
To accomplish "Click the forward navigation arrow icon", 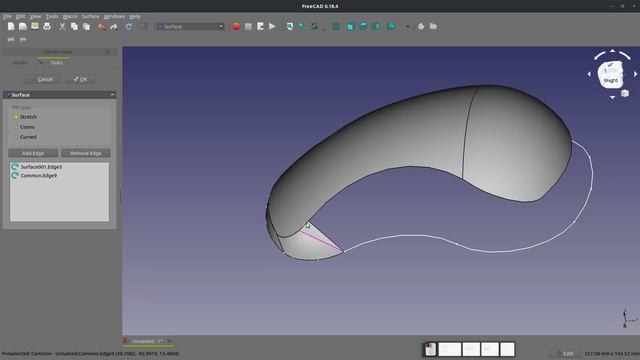I will coord(23,40).
